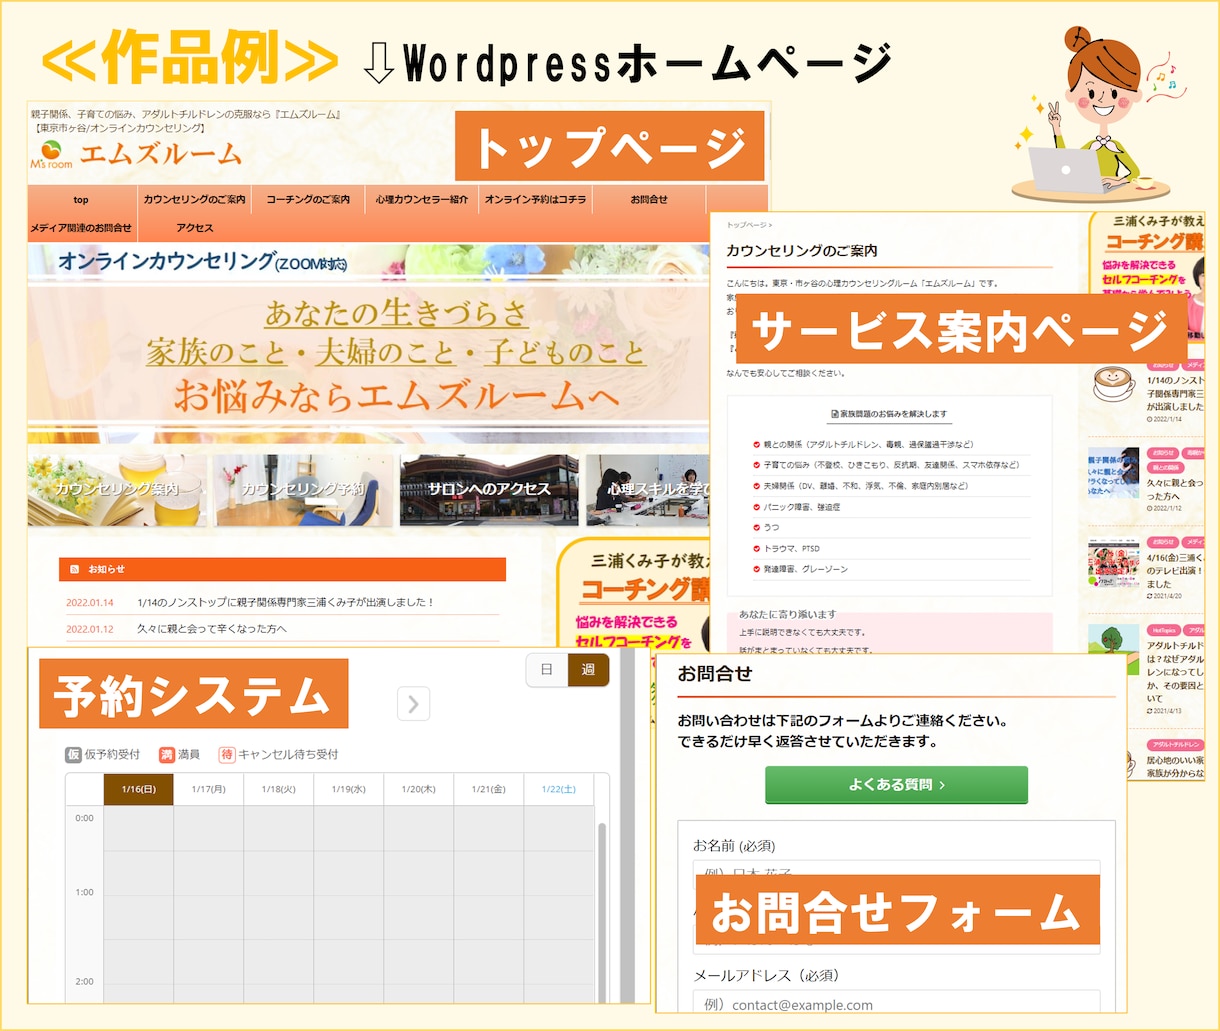Click the green tree illustration thumbnail in sidebar
1220x1031 pixels.
1114,651
